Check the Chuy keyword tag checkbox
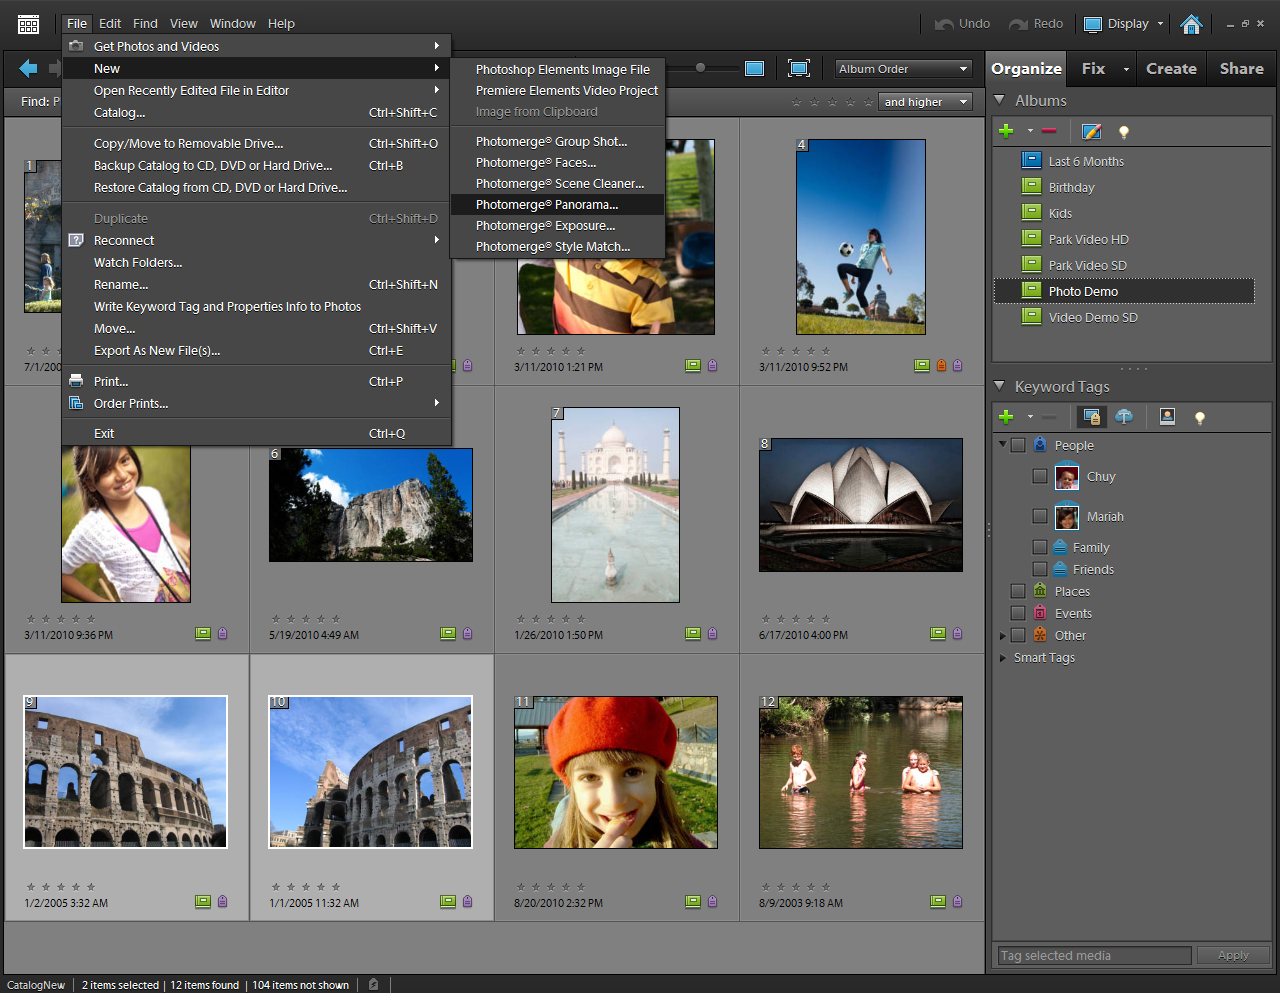The width and height of the screenshot is (1280, 993). click(x=1040, y=477)
